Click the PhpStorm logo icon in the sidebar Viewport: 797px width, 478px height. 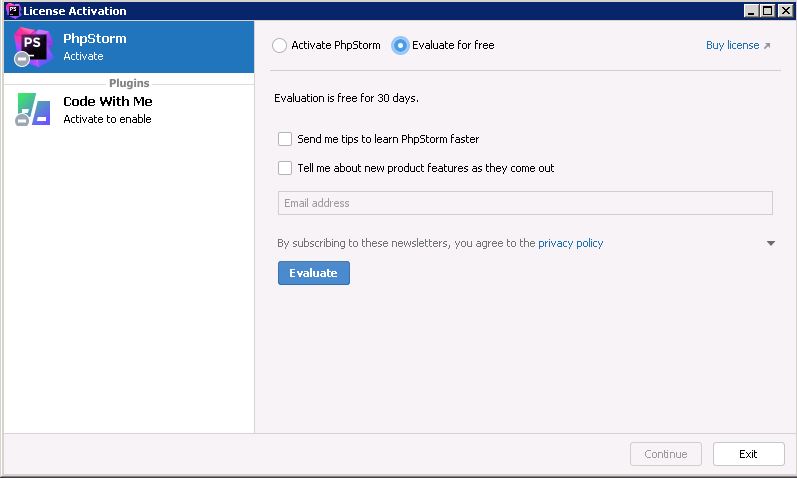pos(32,47)
